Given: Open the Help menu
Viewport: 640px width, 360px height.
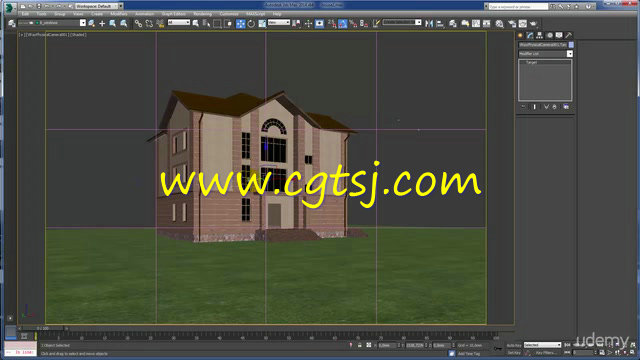Looking at the screenshot, I should click(277, 14).
